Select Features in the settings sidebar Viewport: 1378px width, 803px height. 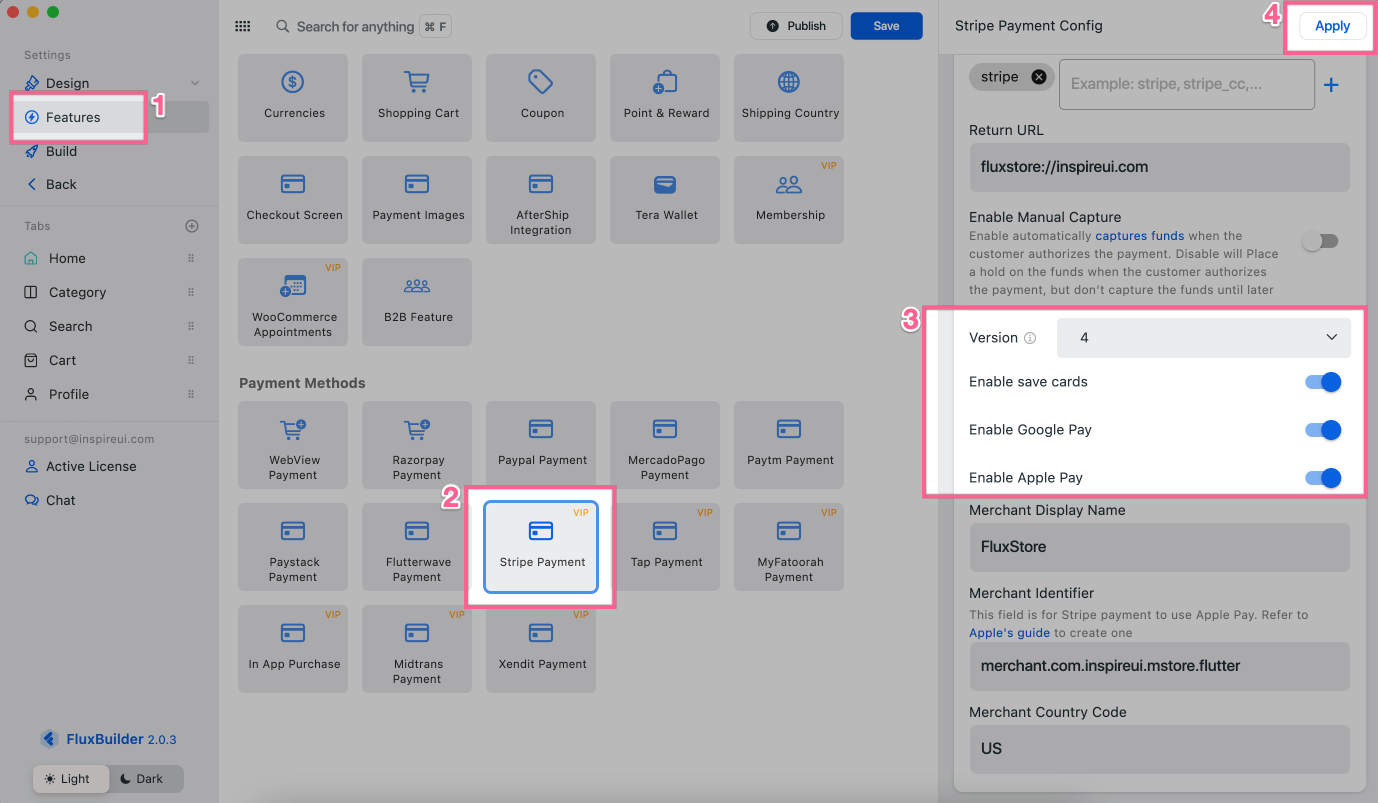click(x=73, y=117)
